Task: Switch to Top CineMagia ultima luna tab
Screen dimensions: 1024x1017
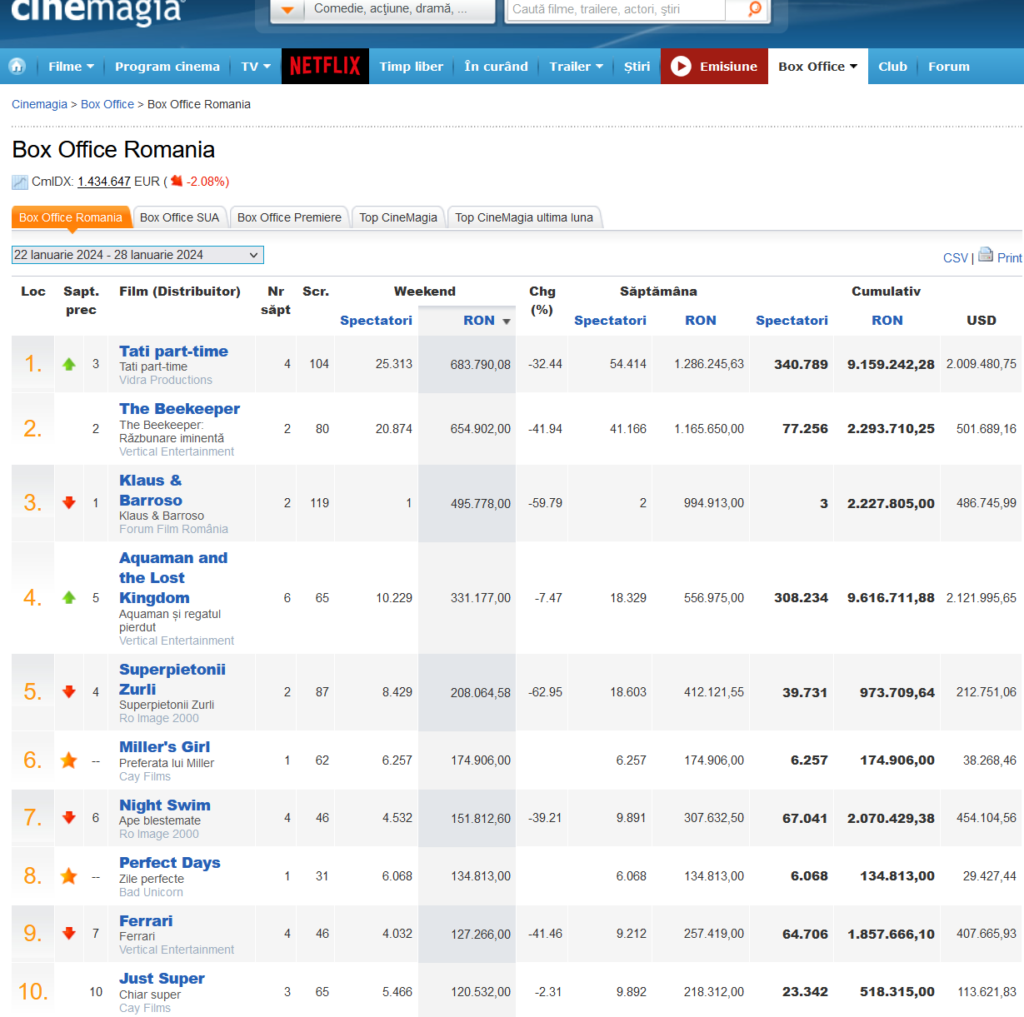Action: pyautogui.click(x=524, y=218)
